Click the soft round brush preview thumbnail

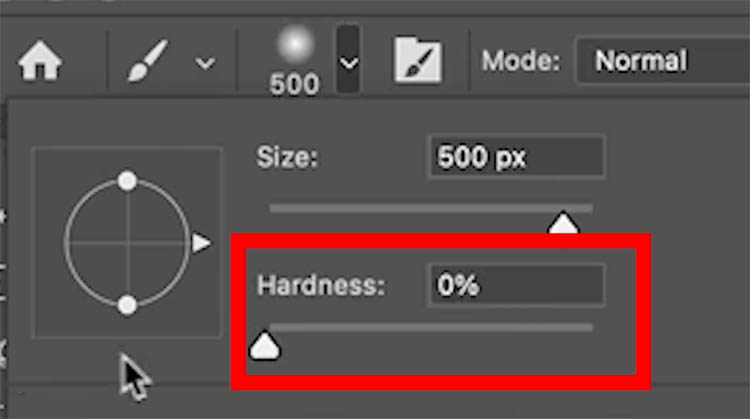pyautogui.click(x=296, y=45)
